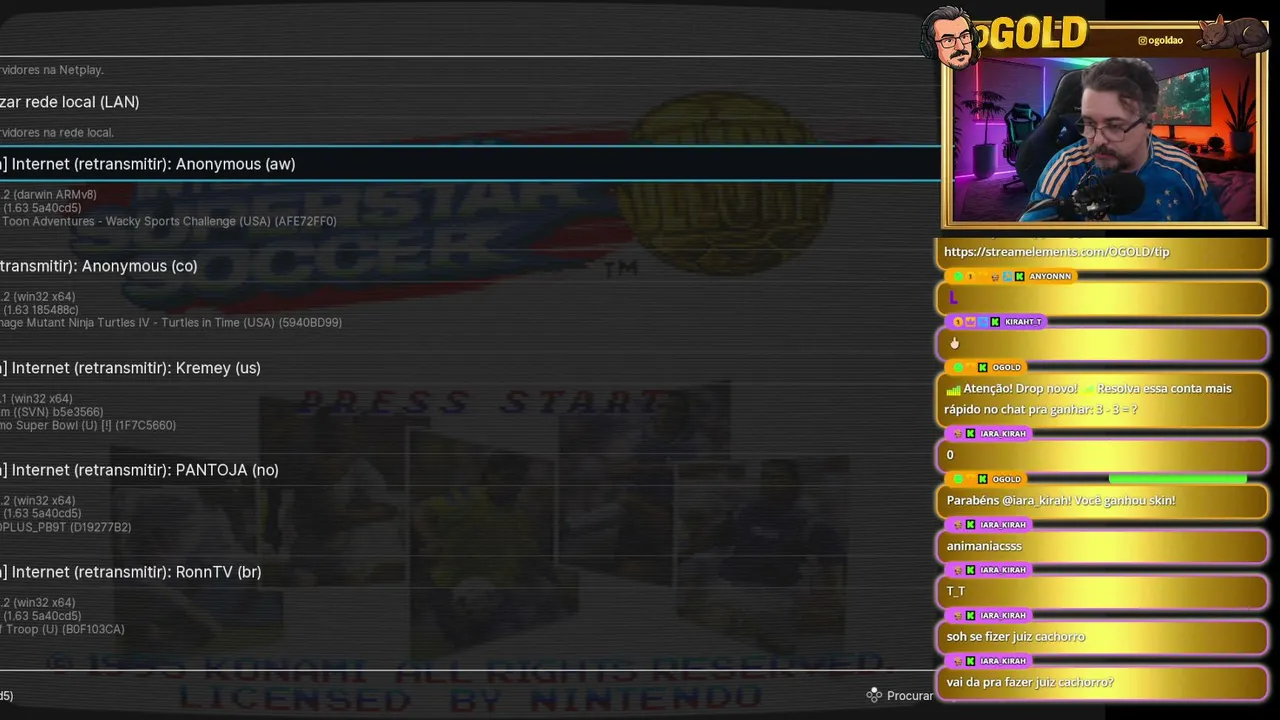Click the sleeping cat icon above the webcam
This screenshot has height=720, width=1280.
point(1234,34)
